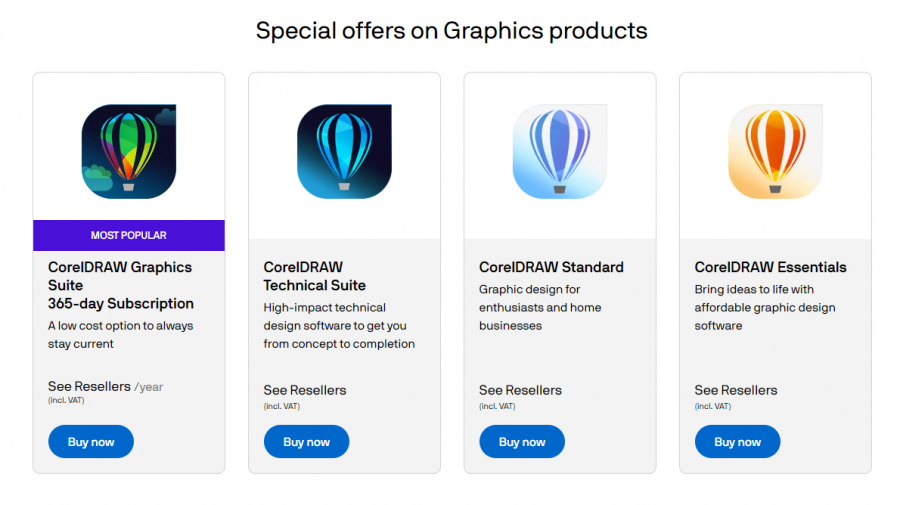The height and width of the screenshot is (505, 900).
Task: Click the 'A low cost option' description text
Action: (121, 335)
